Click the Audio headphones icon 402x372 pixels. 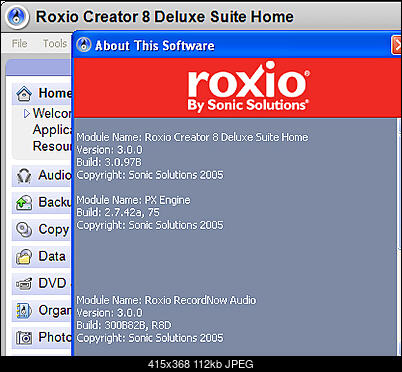pyautogui.click(x=24, y=176)
